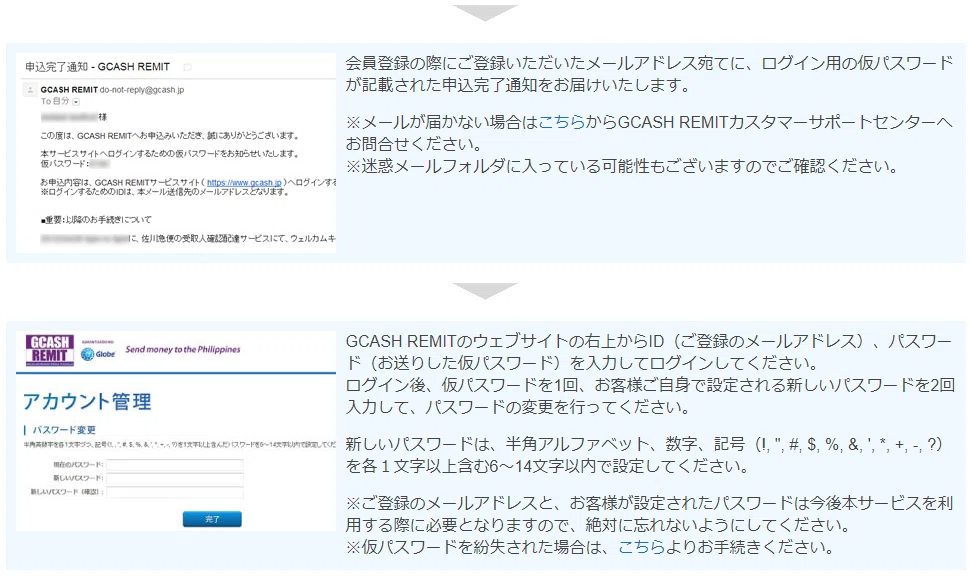
Task: Open the こちら link for GCASH REMIT customer support
Action: pyautogui.click(x=561, y=122)
